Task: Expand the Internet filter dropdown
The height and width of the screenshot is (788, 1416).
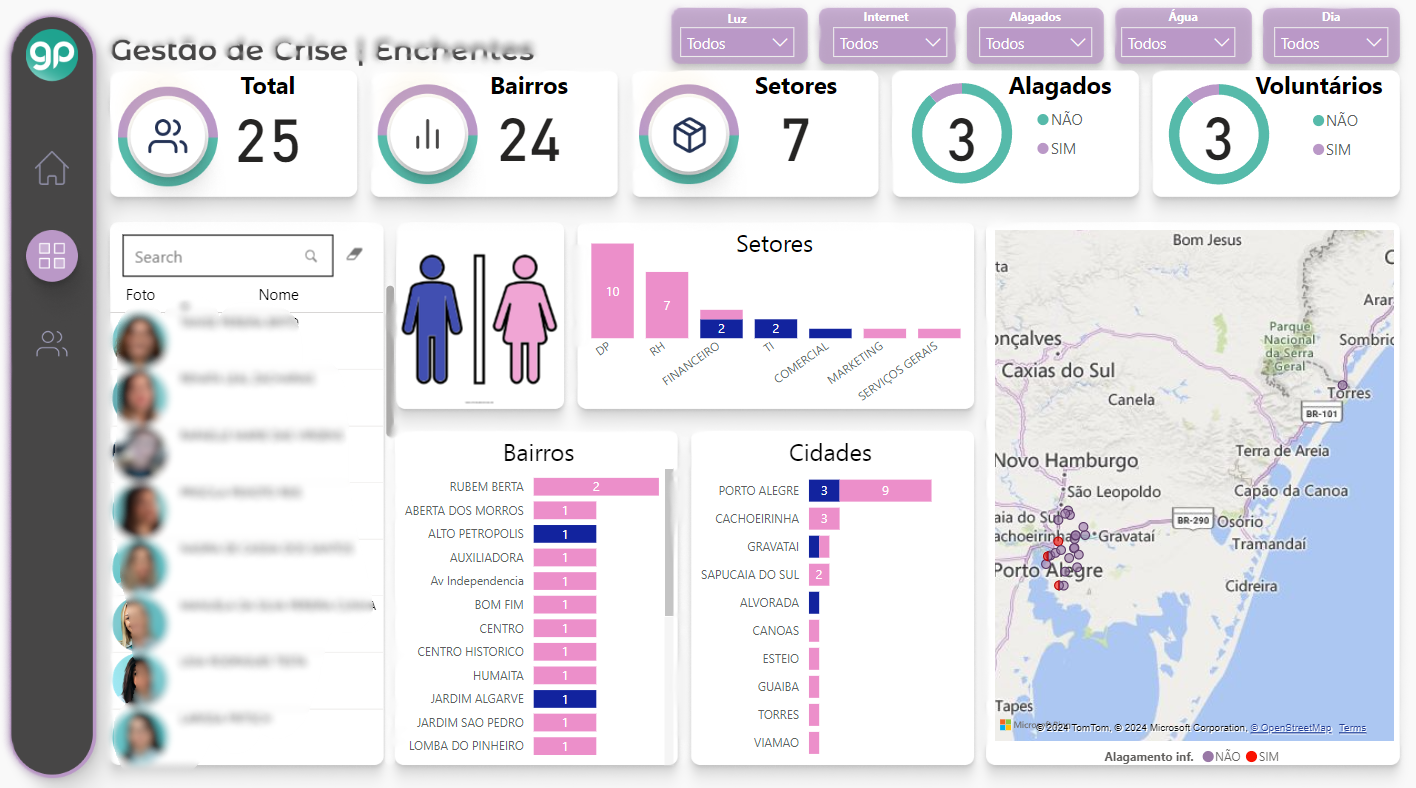Action: [886, 43]
